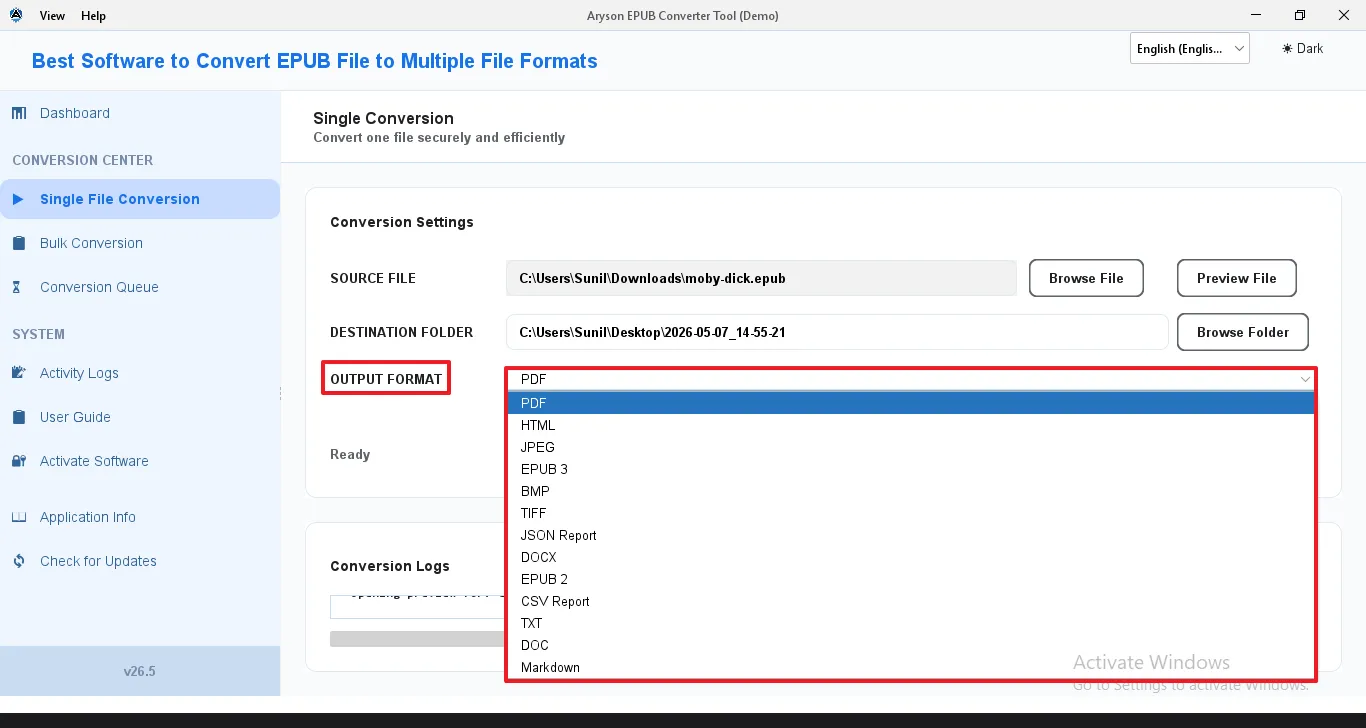Pick BMP from the format list
The width and height of the screenshot is (1366, 728).
(911, 491)
